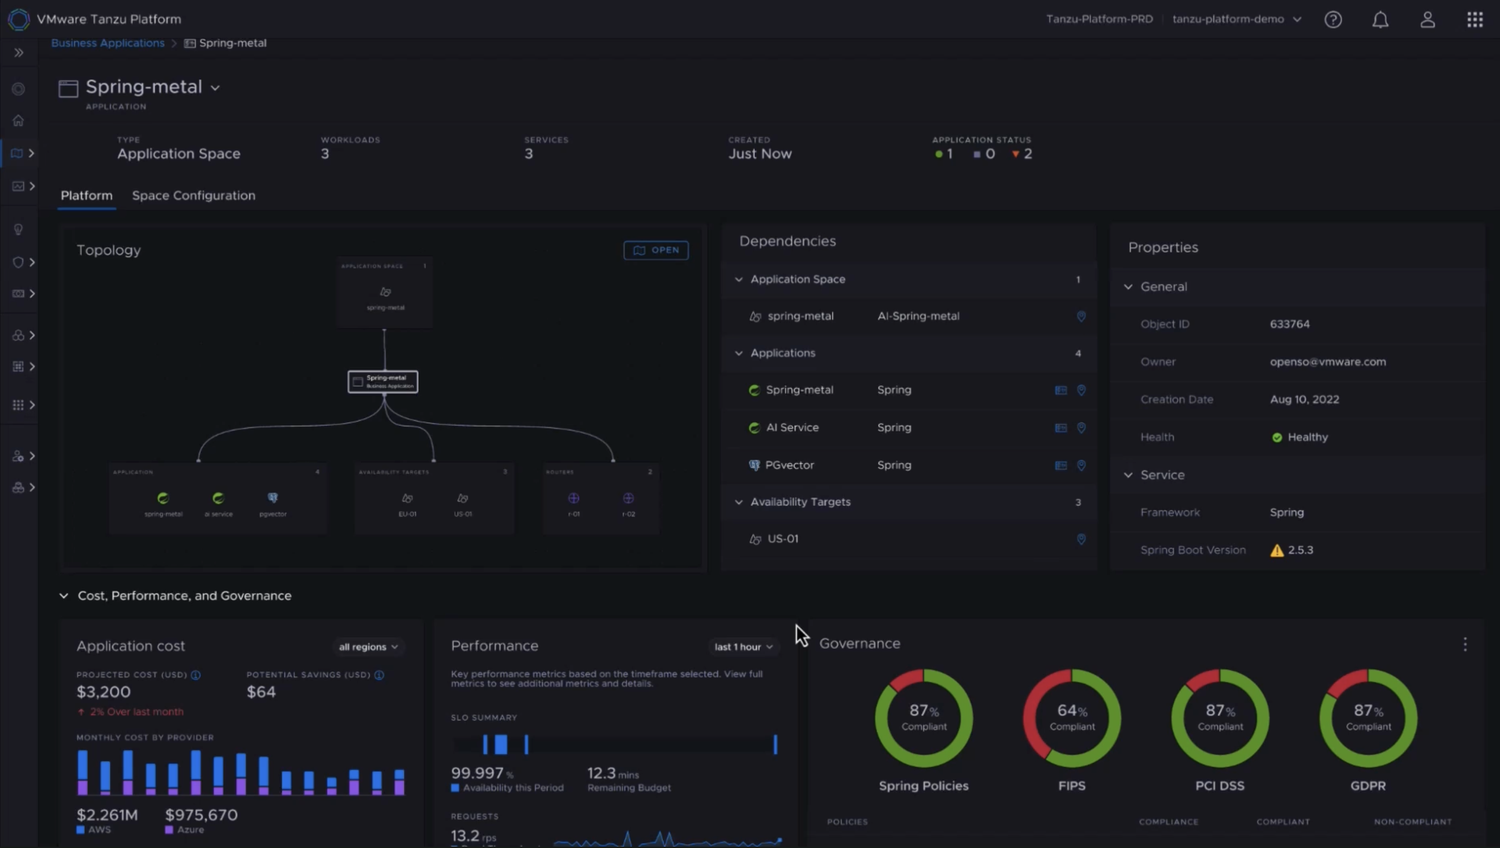Viewport: 1500px width, 848px height.
Task: Switch to the Space Configuration tab
Action: coord(193,195)
